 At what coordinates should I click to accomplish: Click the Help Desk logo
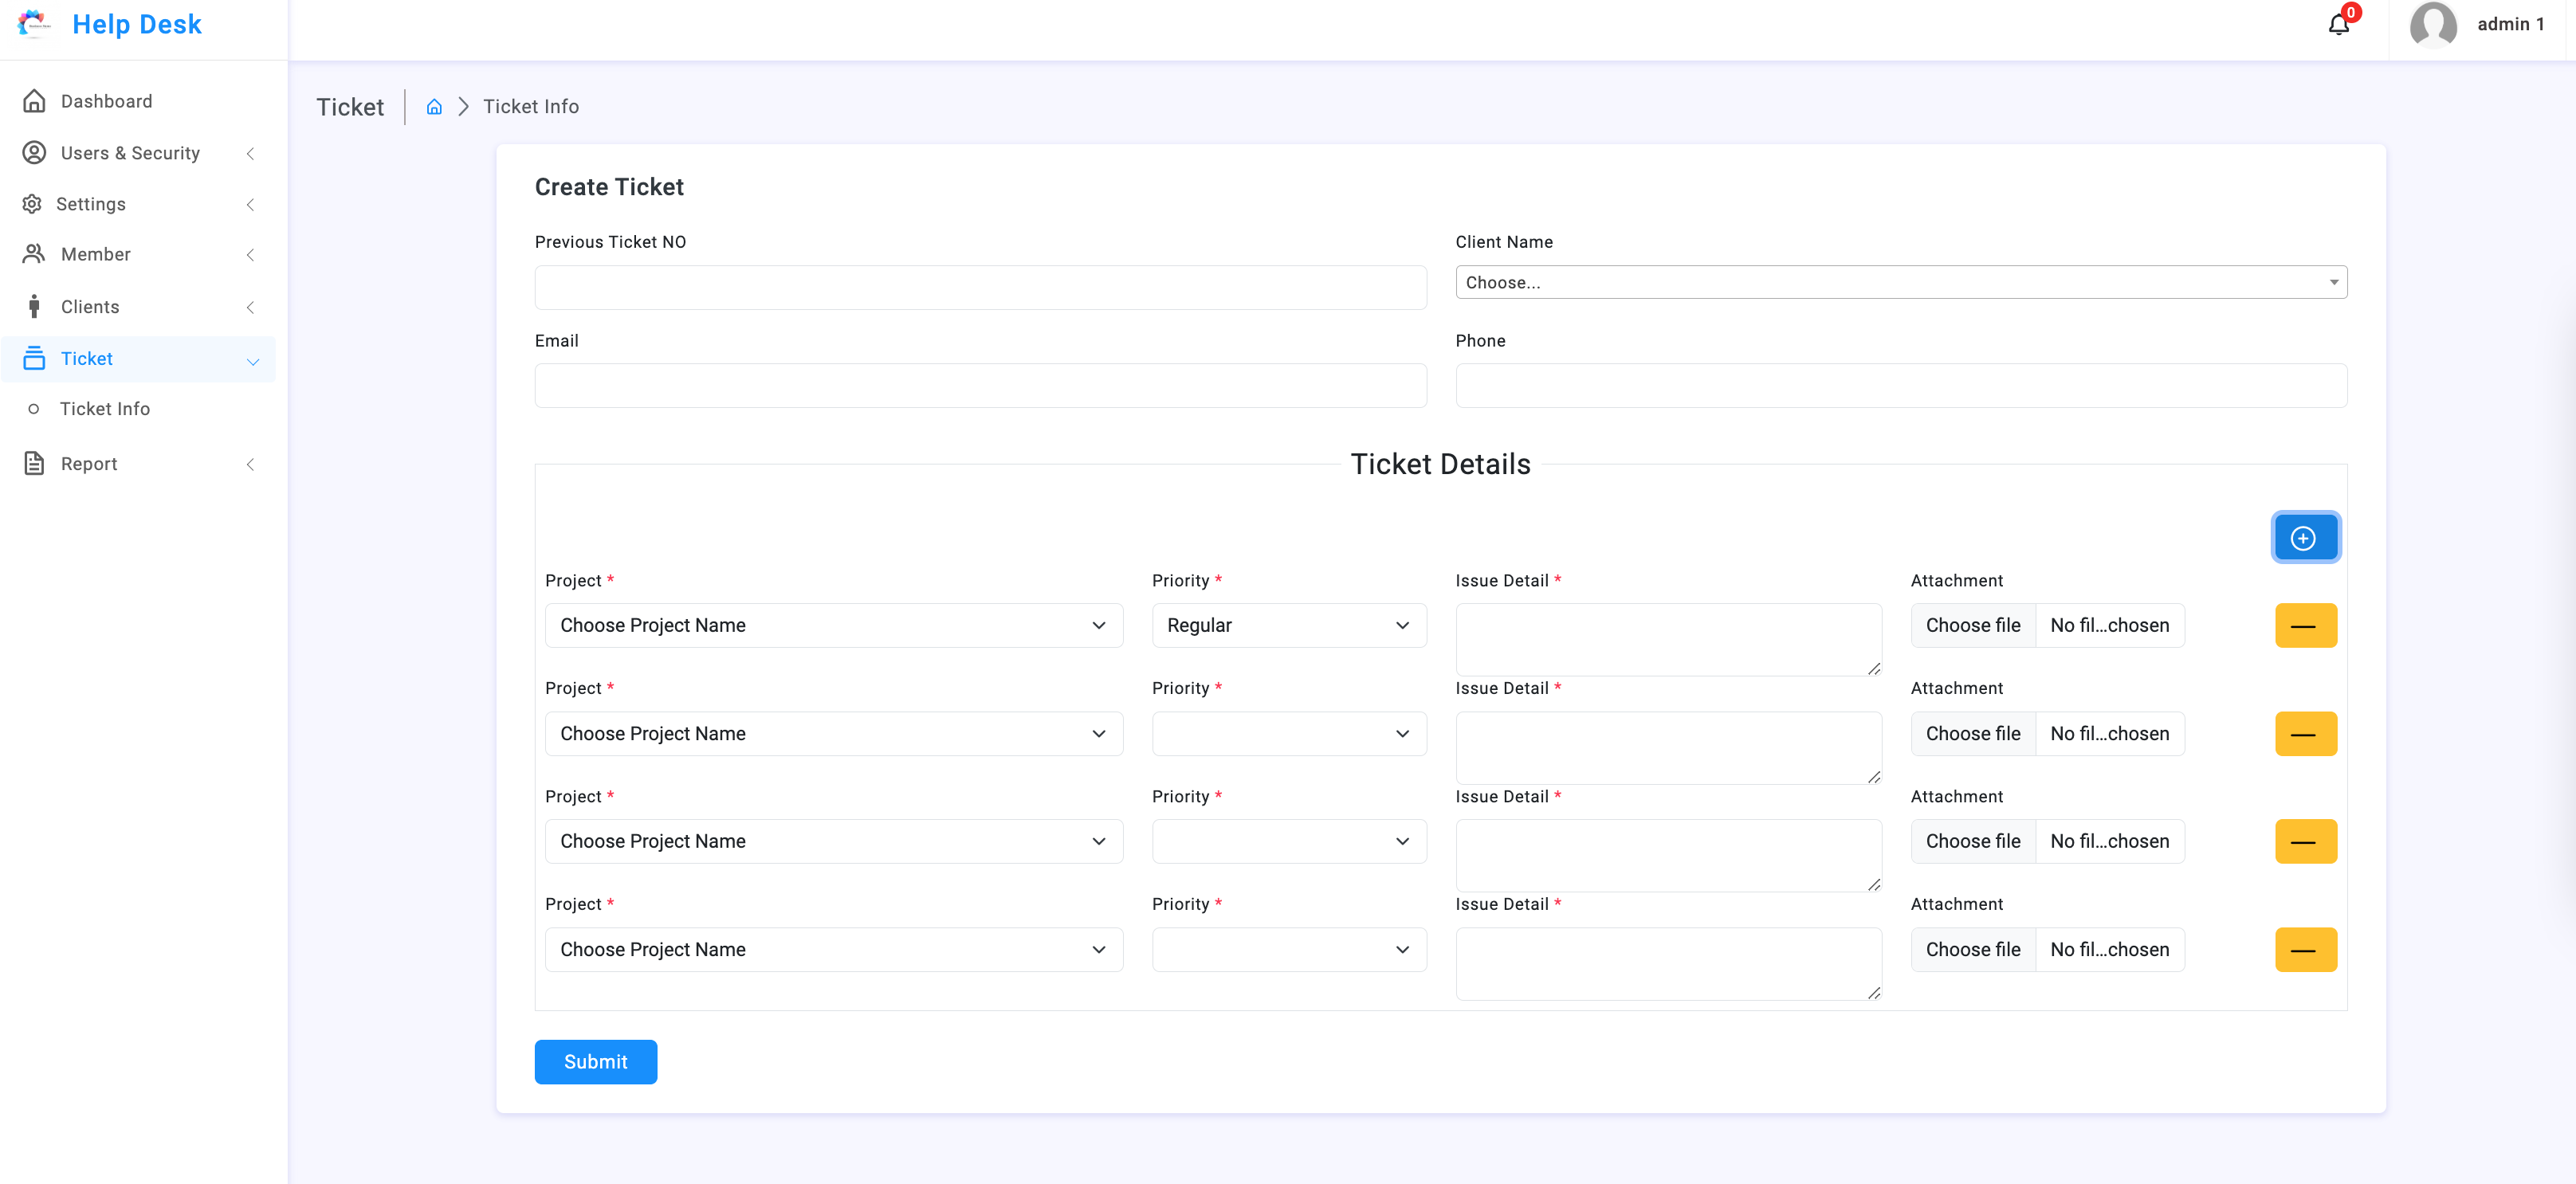111,24
